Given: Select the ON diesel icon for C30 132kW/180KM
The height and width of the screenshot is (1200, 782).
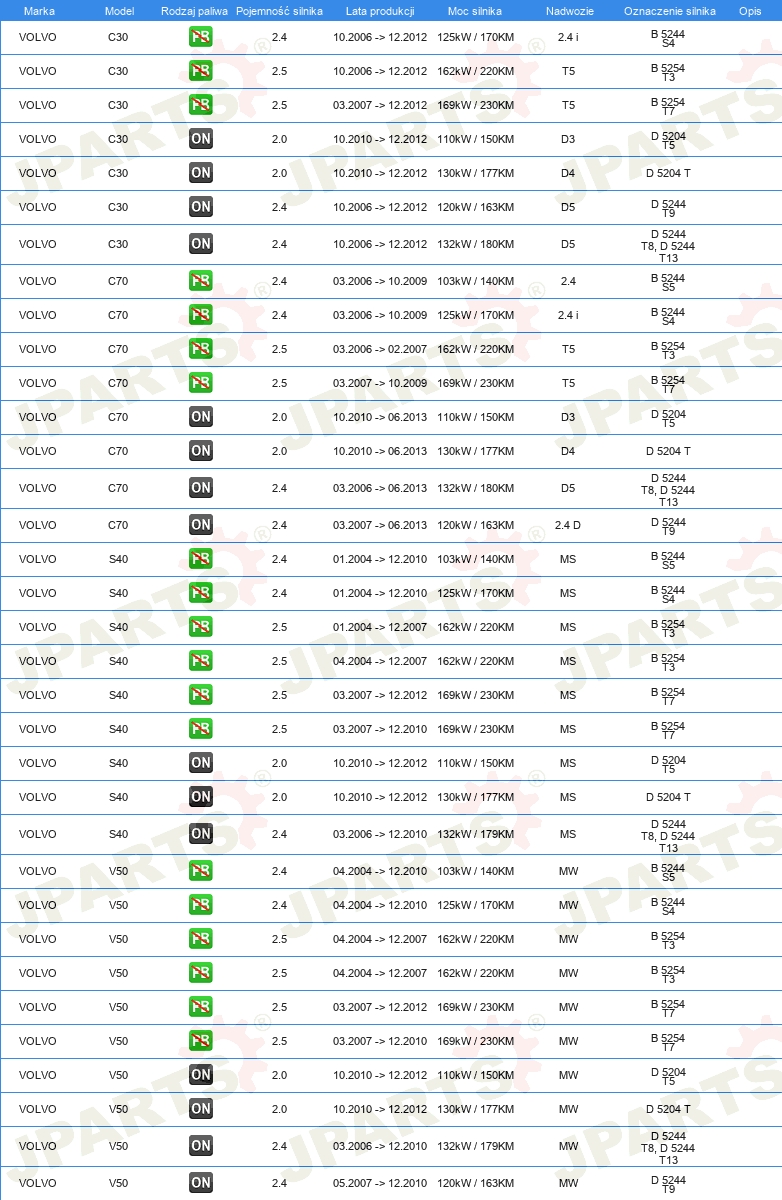Looking at the screenshot, I should click(201, 245).
